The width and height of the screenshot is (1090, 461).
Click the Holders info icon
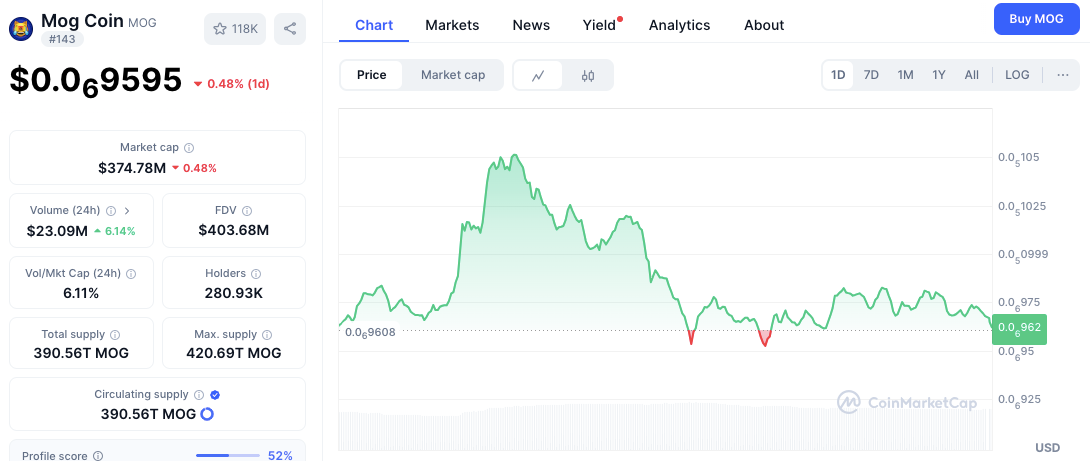pos(256,273)
